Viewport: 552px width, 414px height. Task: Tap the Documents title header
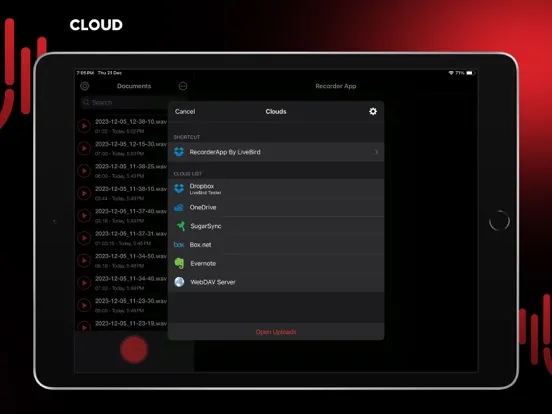134,86
